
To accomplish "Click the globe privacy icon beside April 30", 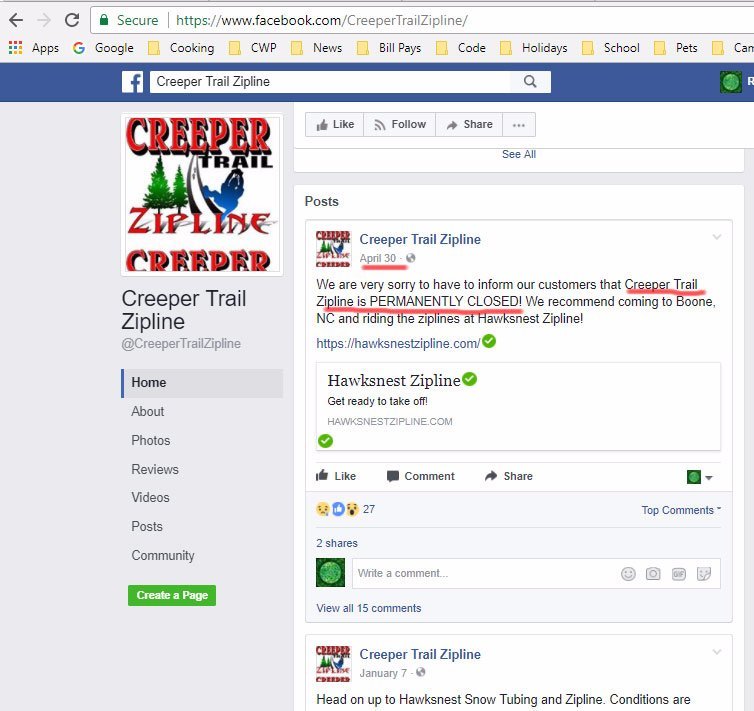I will 410,258.
